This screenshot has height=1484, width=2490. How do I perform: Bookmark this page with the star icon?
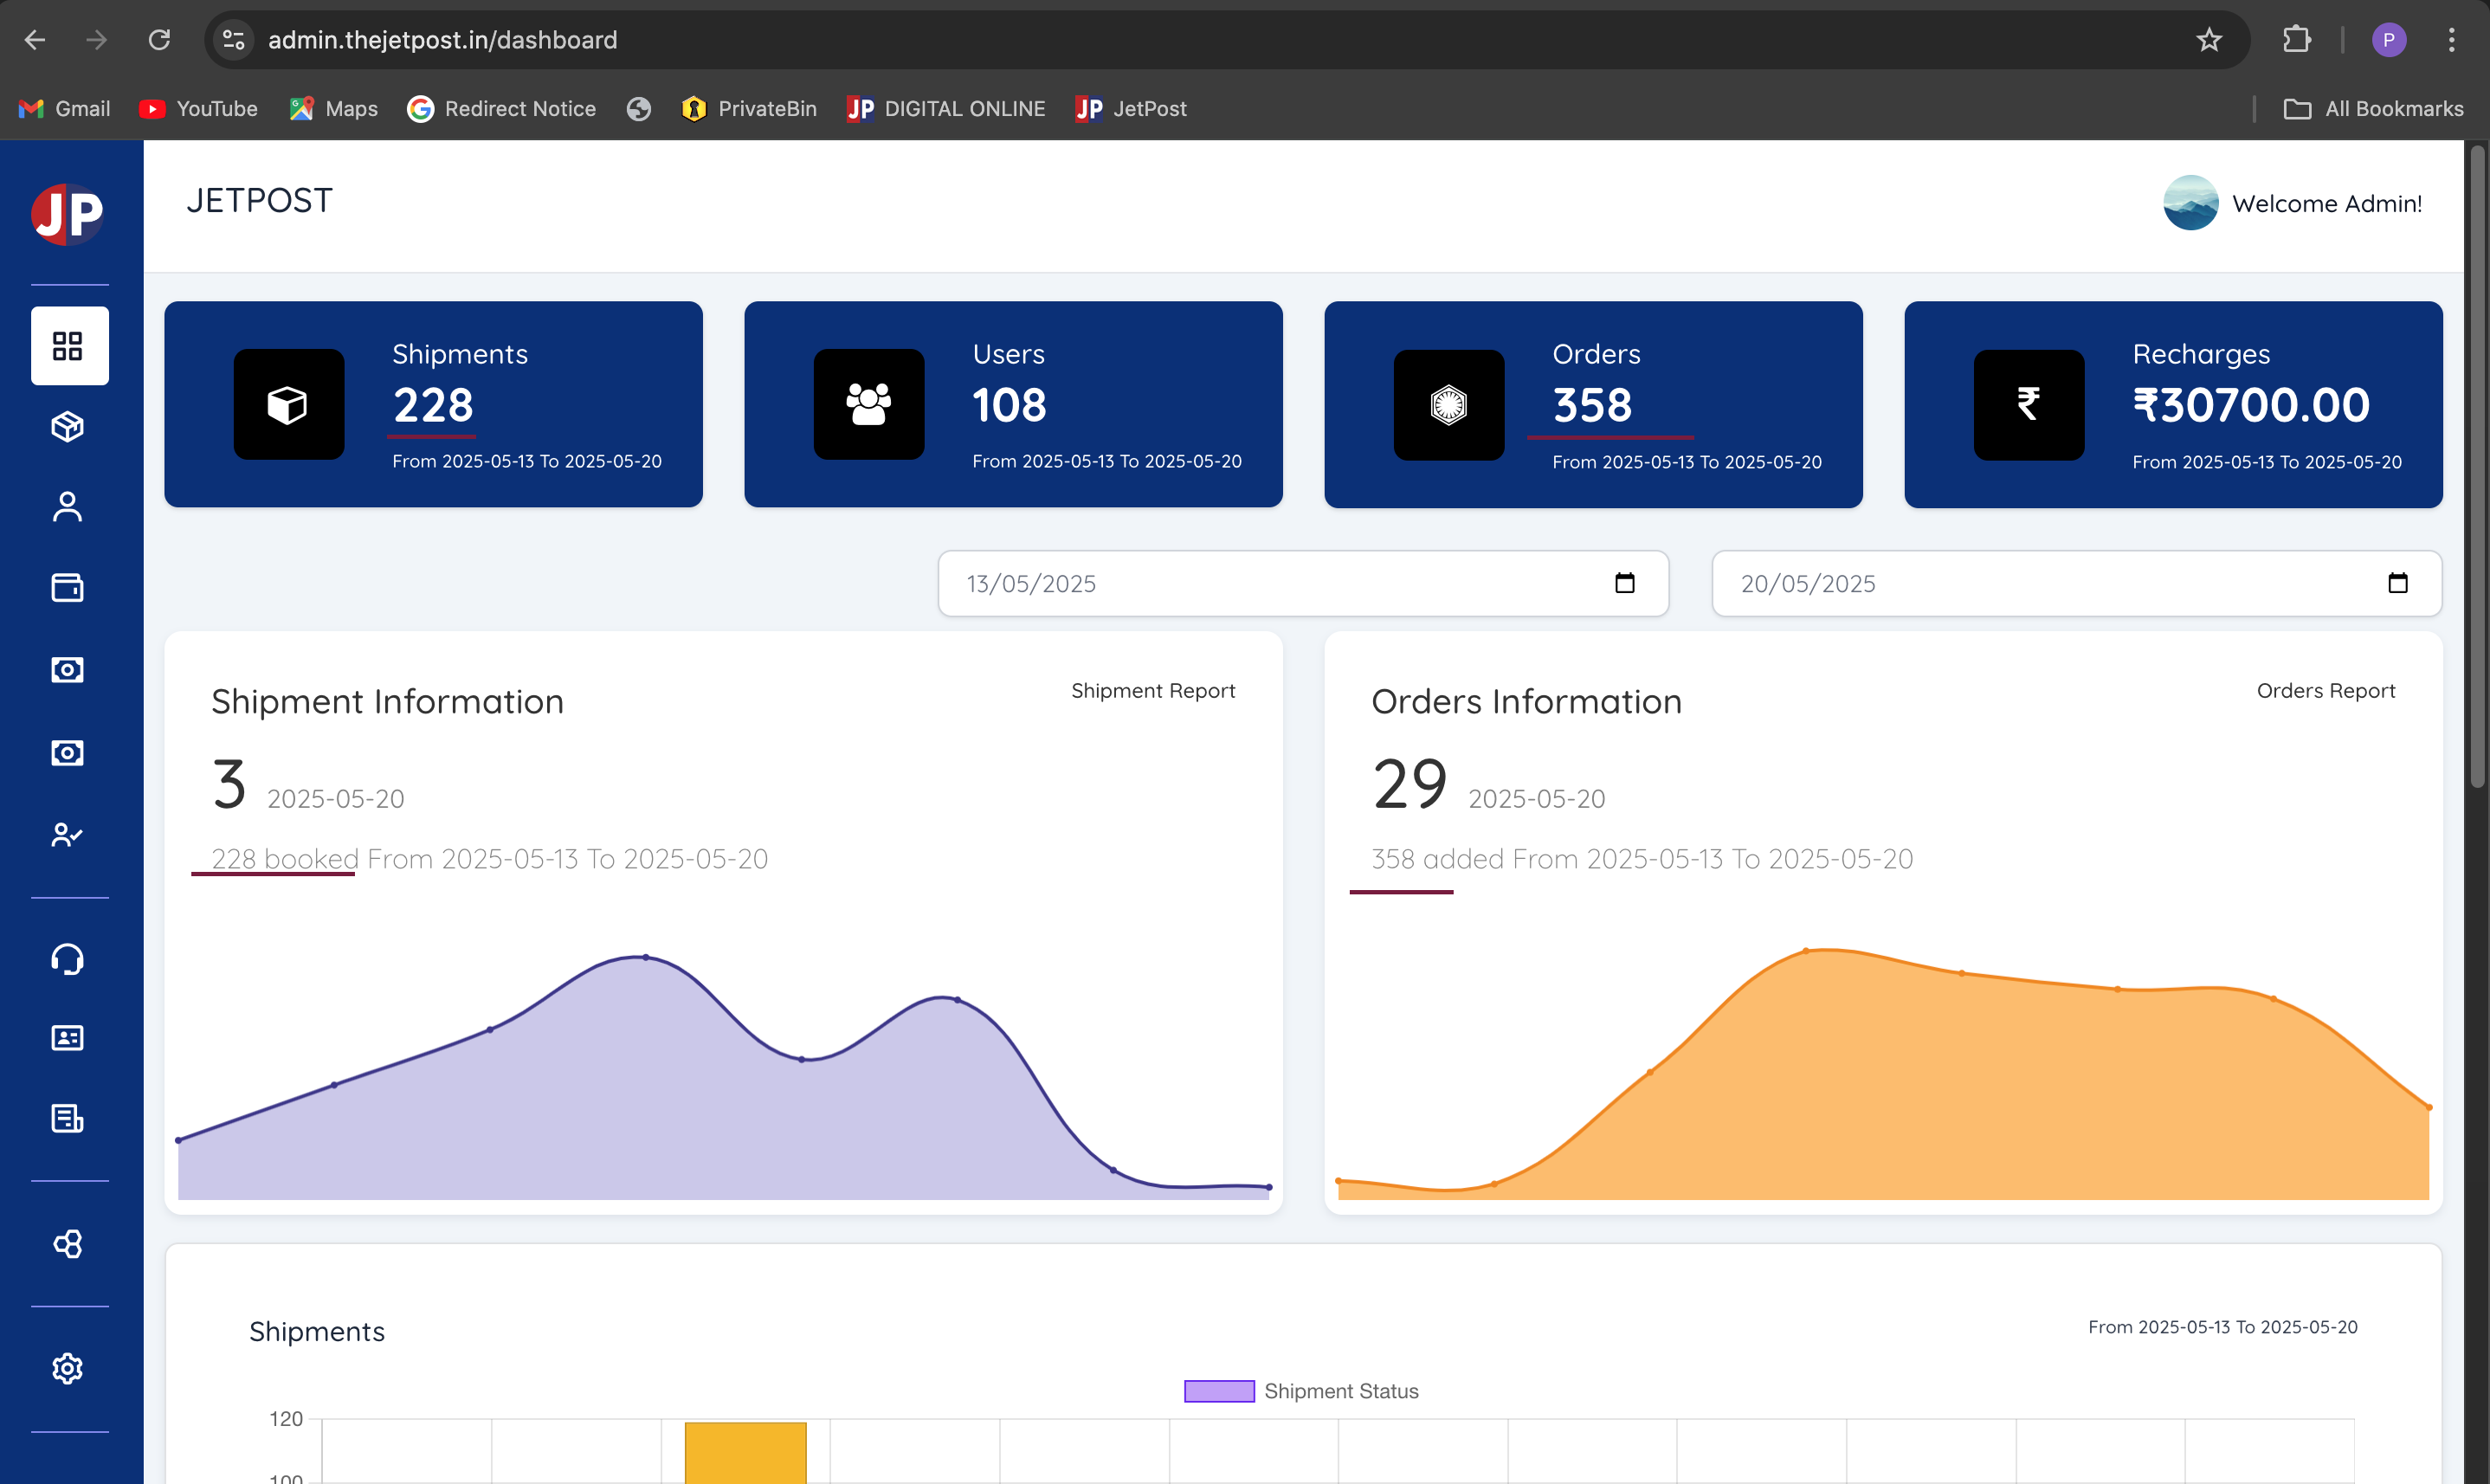(x=2209, y=40)
